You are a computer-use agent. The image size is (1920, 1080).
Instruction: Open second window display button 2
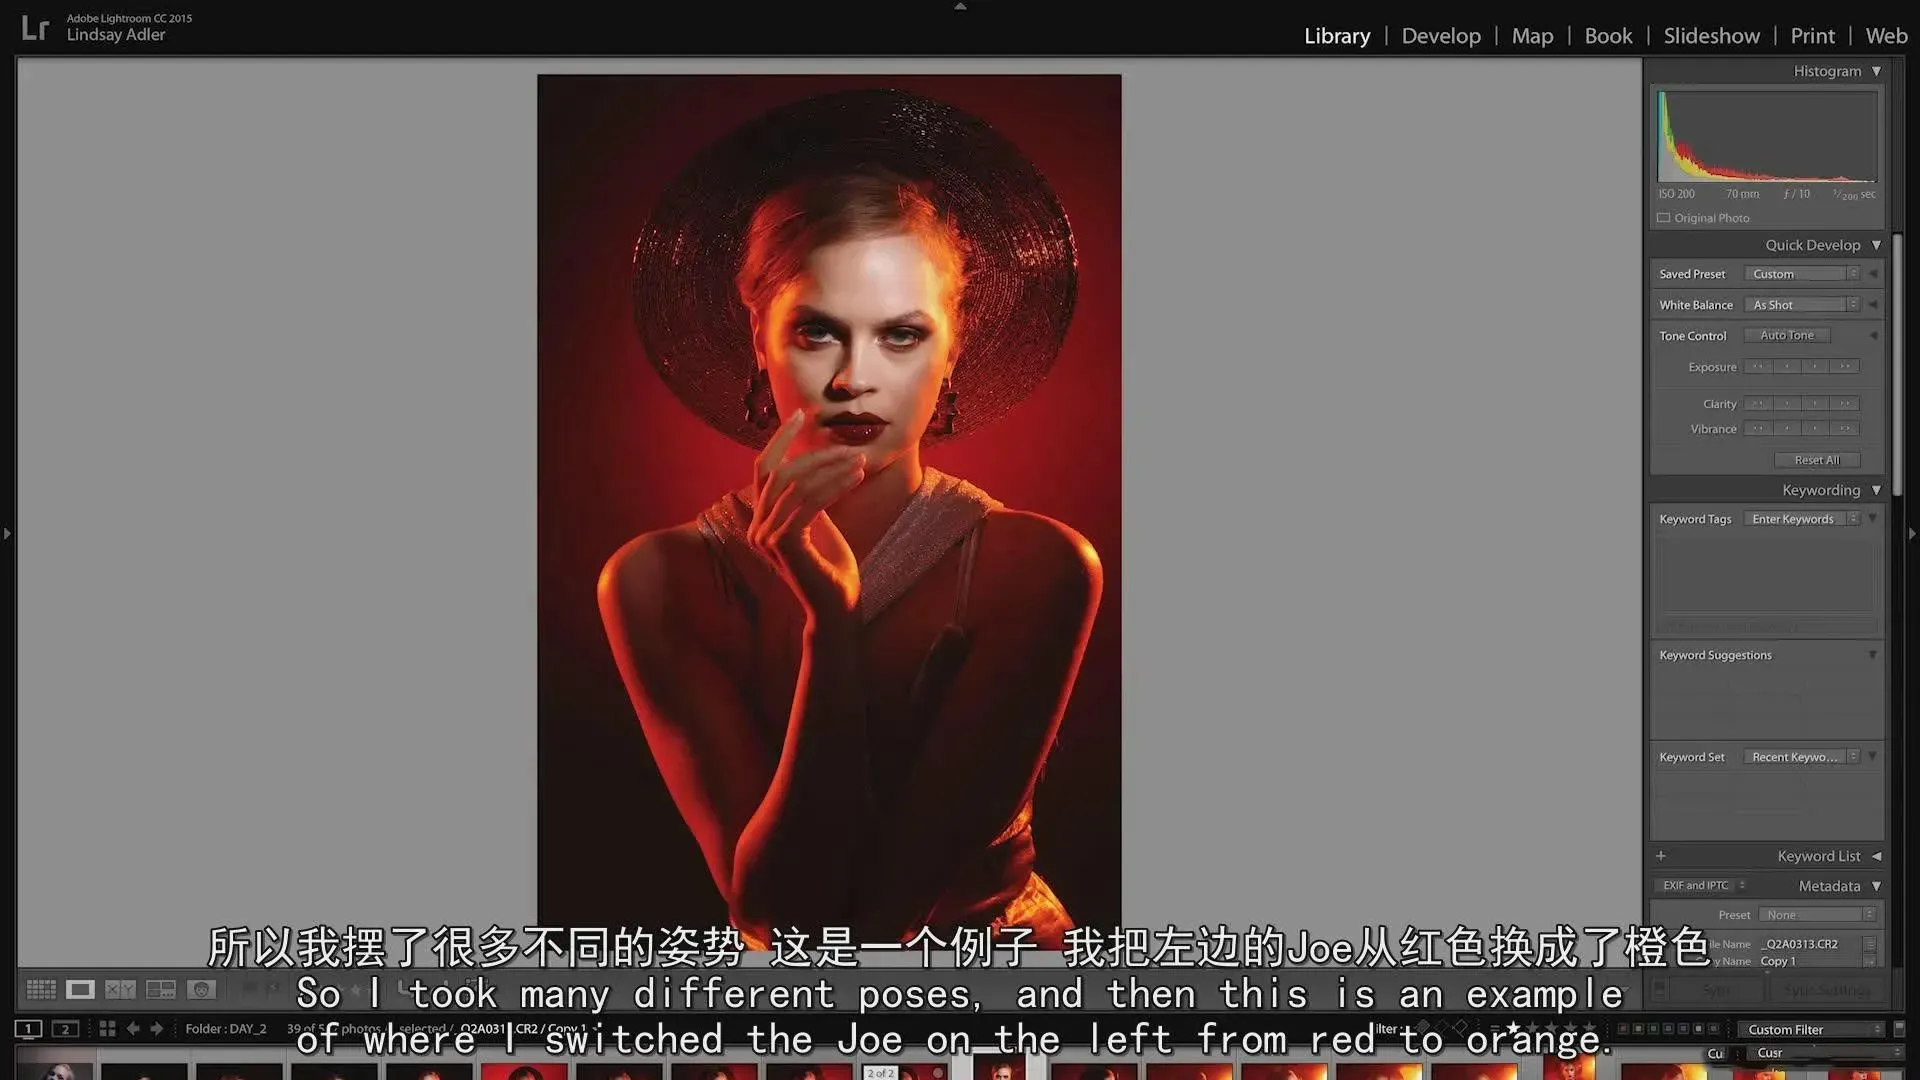point(65,1028)
